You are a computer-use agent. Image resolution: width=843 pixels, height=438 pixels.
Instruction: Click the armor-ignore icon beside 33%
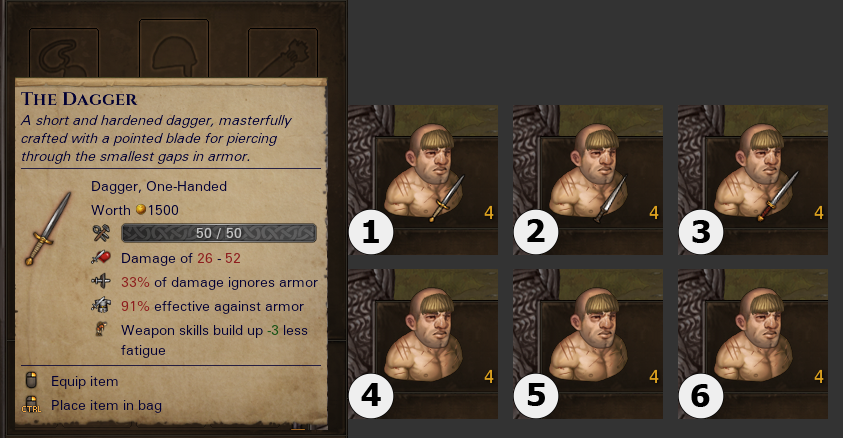click(101, 282)
